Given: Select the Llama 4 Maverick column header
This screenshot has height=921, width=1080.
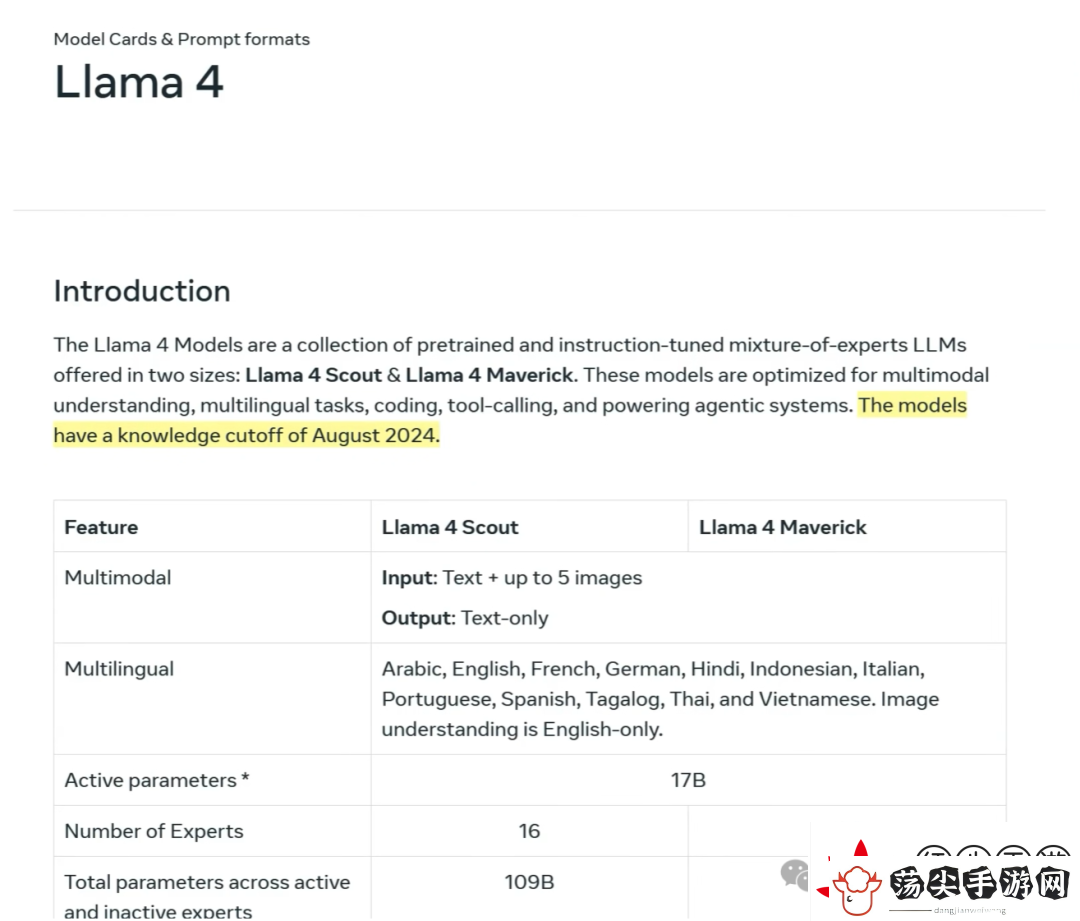Looking at the screenshot, I should point(782,528).
